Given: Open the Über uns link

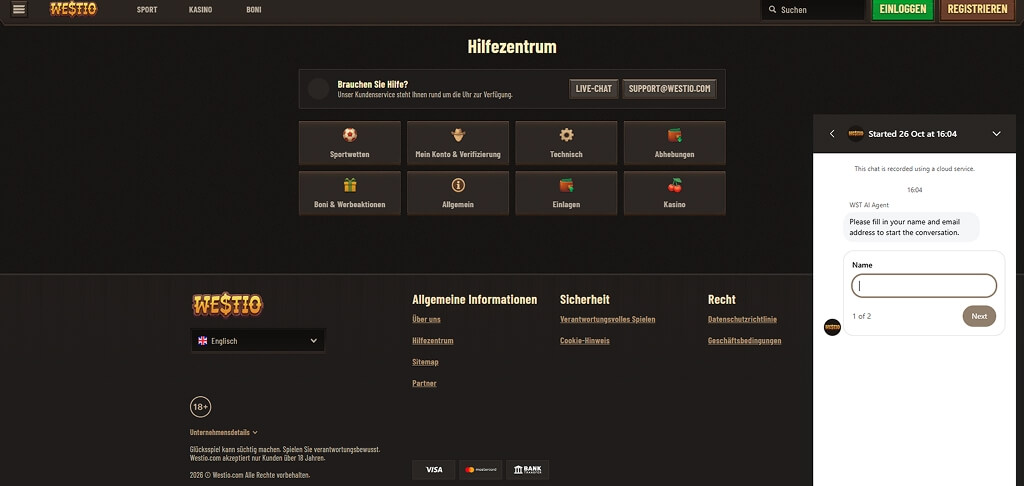Looking at the screenshot, I should pyautogui.click(x=426, y=319).
